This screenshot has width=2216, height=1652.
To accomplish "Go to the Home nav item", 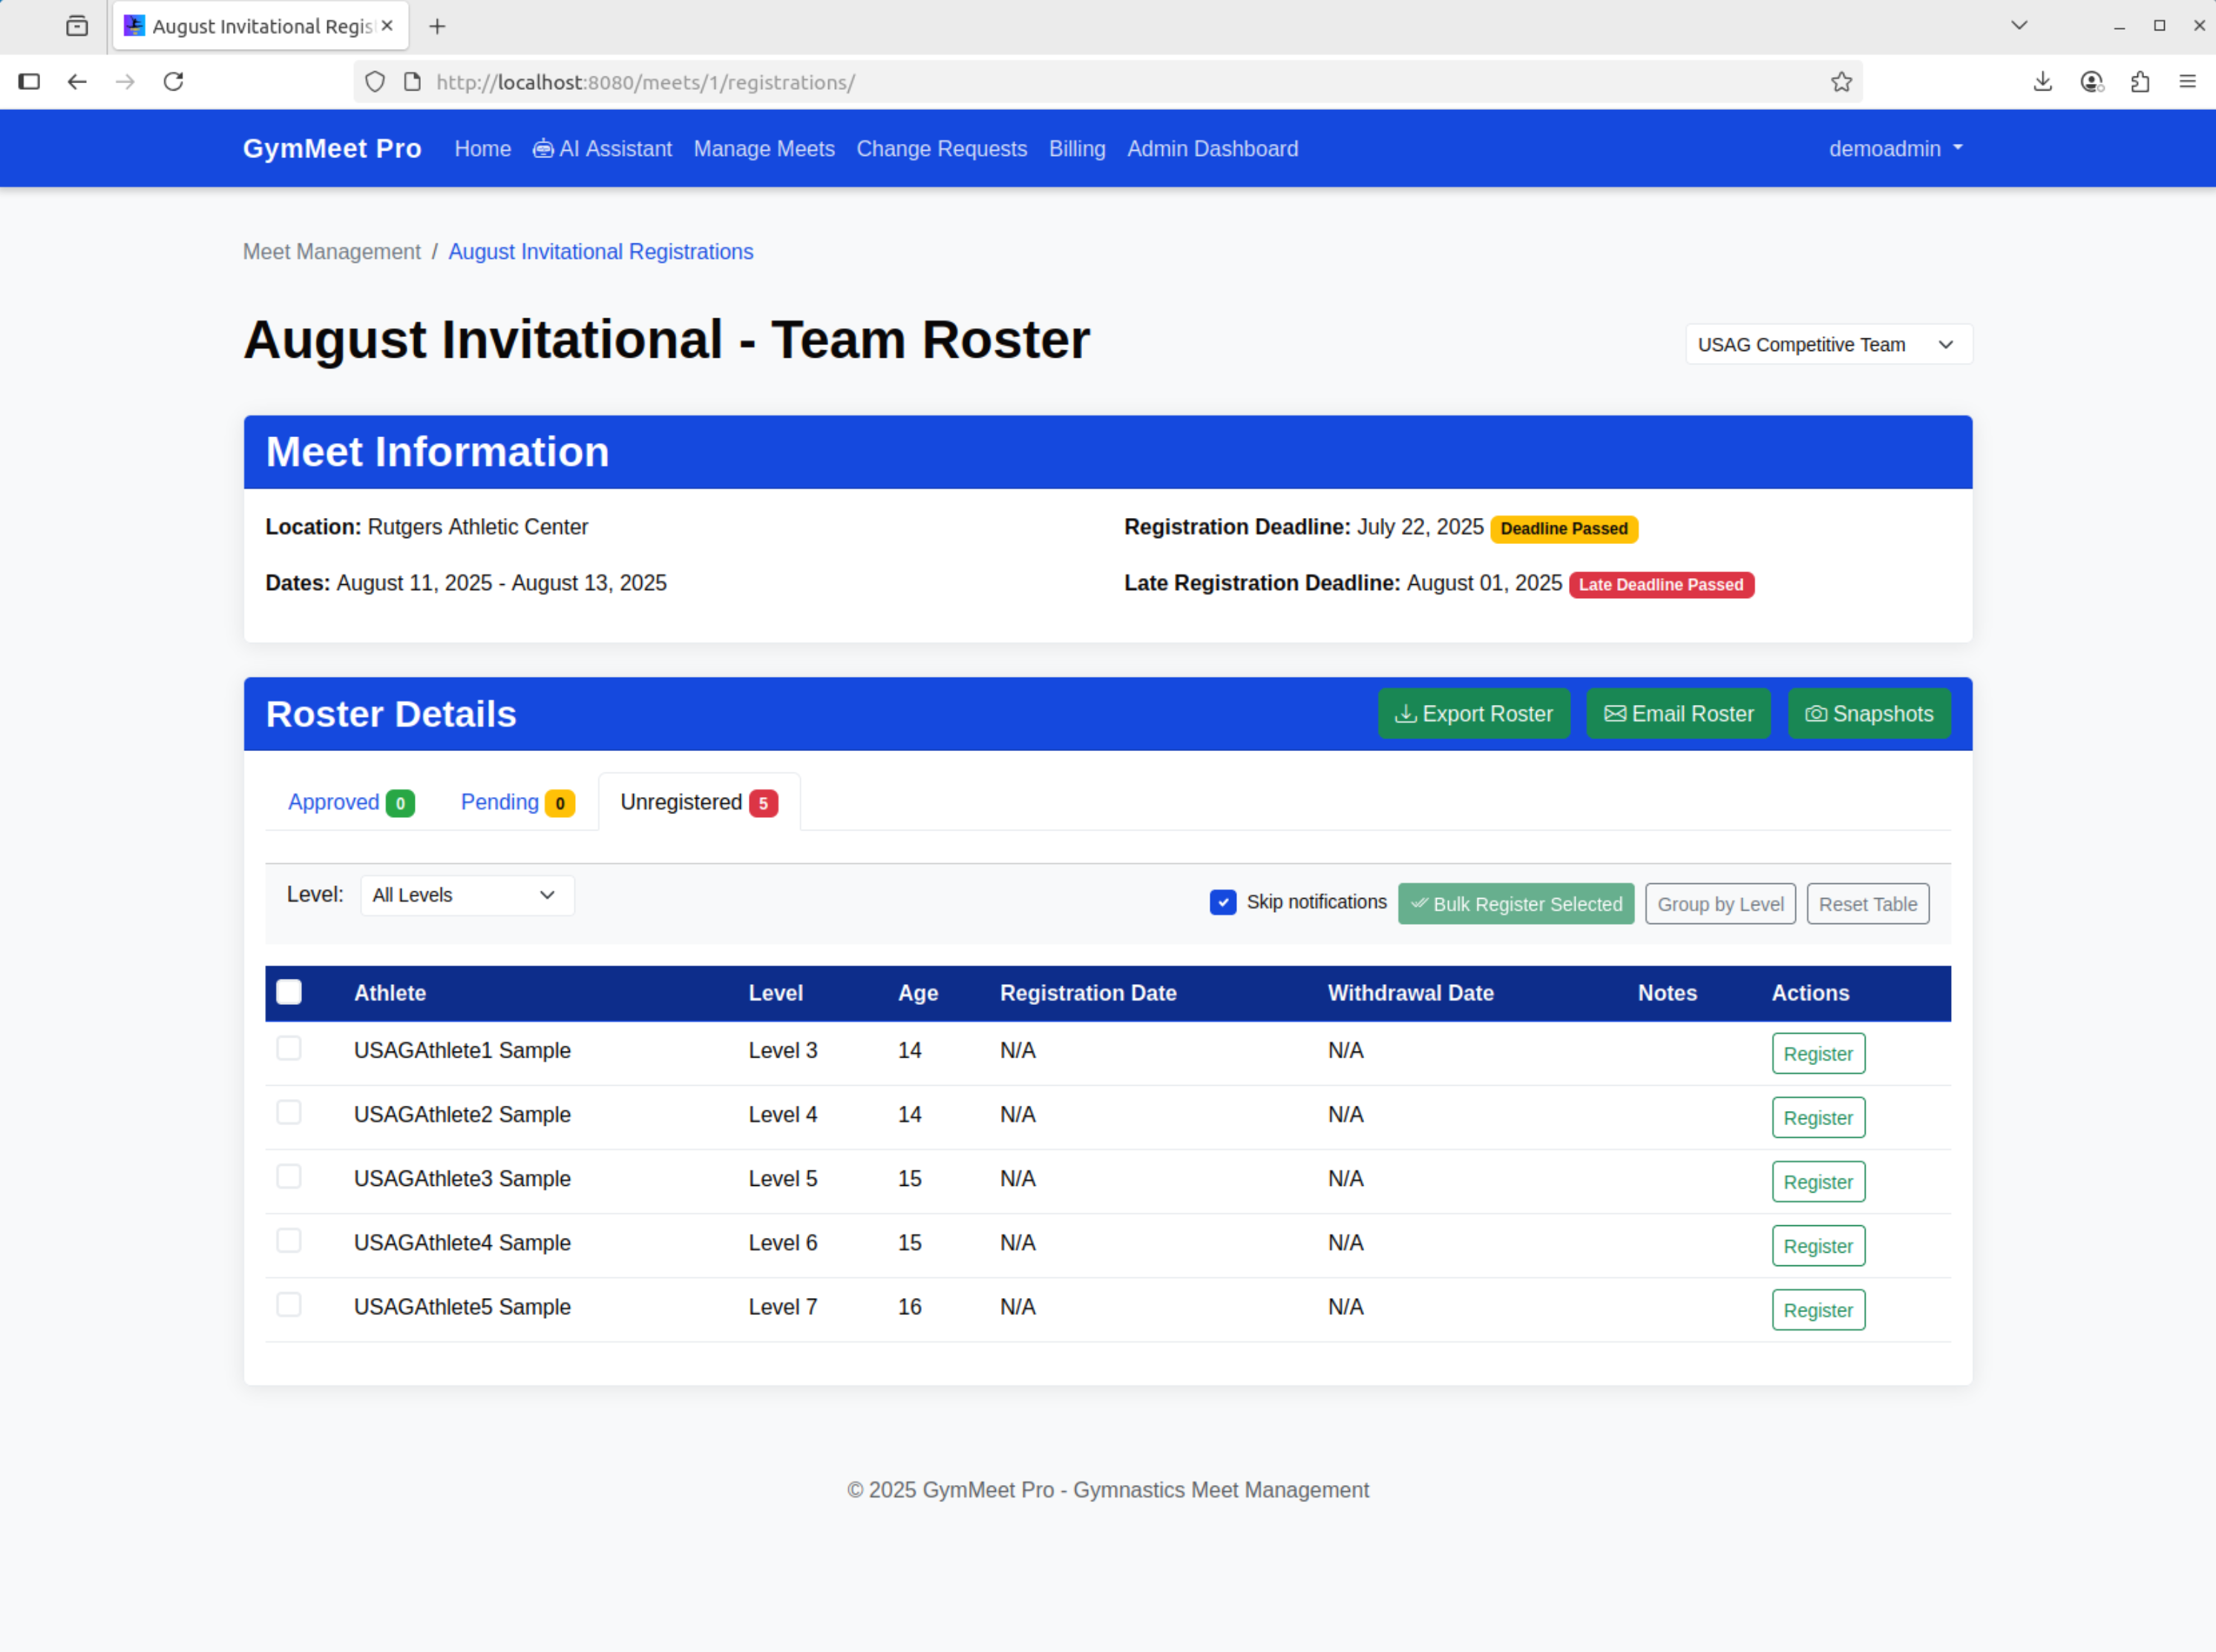I will 482,149.
